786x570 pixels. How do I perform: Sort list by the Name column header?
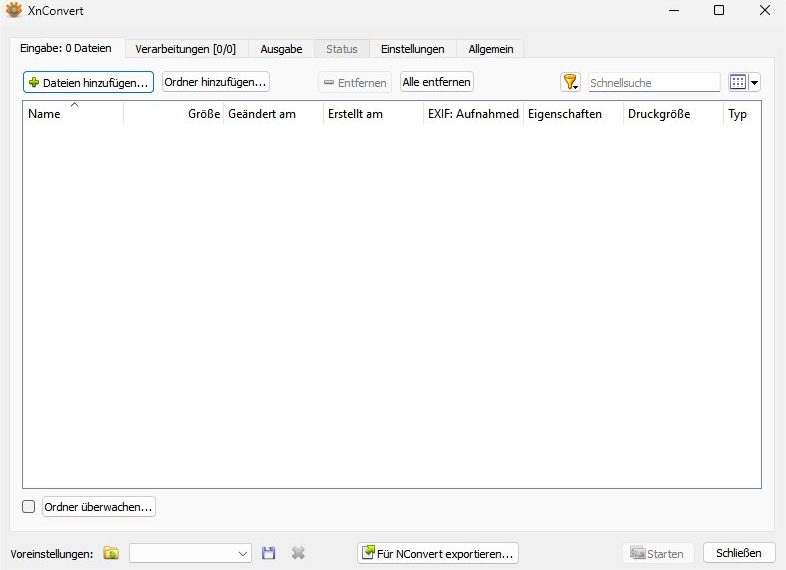click(72, 114)
